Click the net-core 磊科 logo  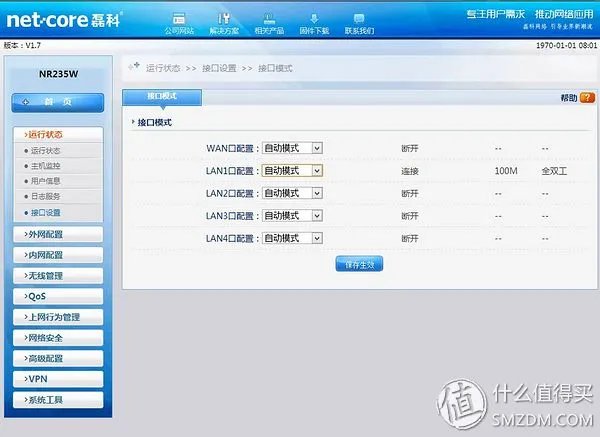[x=64, y=20]
